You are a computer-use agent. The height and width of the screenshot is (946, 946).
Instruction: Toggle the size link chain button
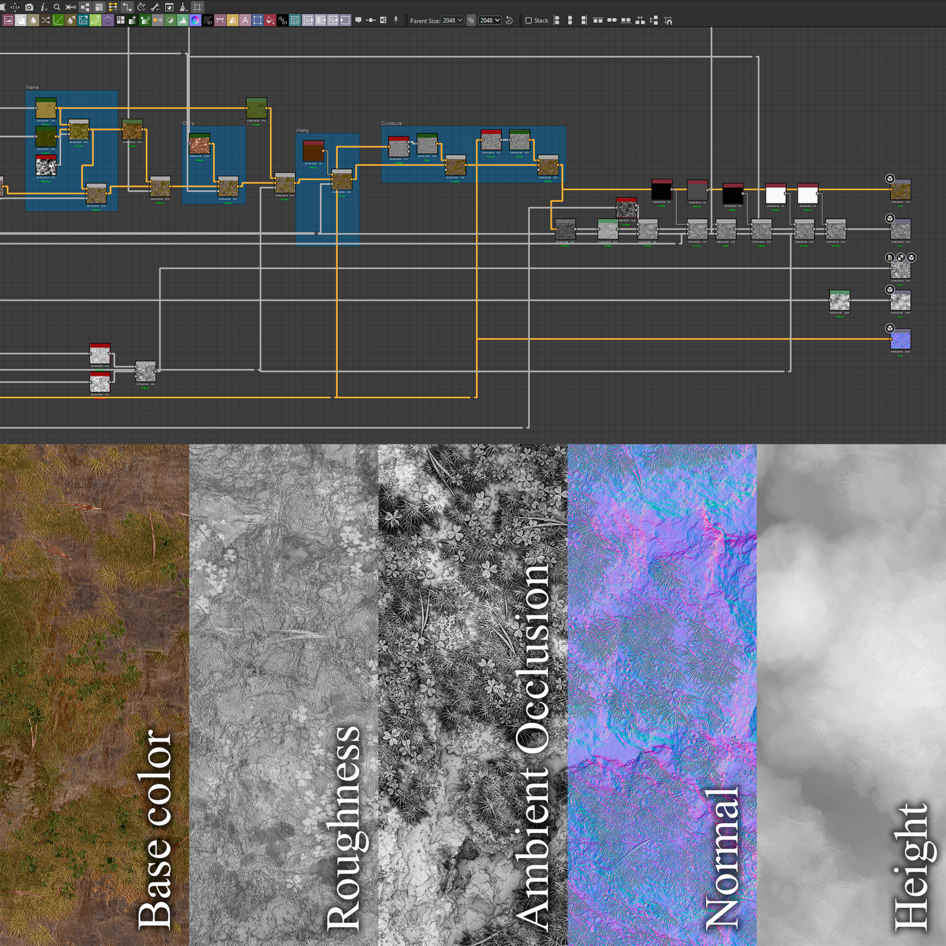point(471,20)
